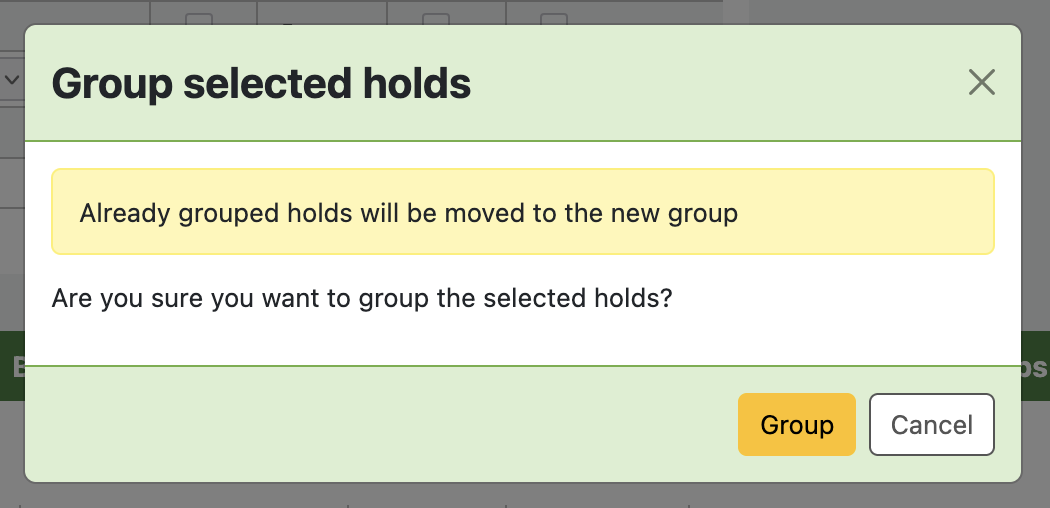Cancel grouping the selected holds
The image size is (1050, 508).
coord(931,425)
